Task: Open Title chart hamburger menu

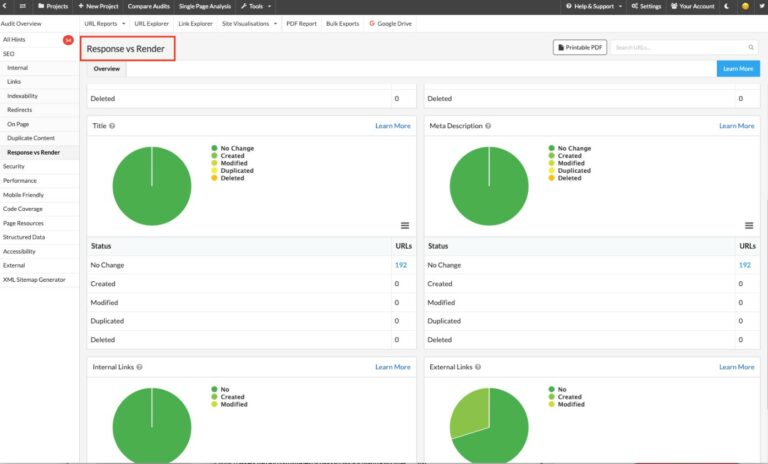Action: click(405, 225)
